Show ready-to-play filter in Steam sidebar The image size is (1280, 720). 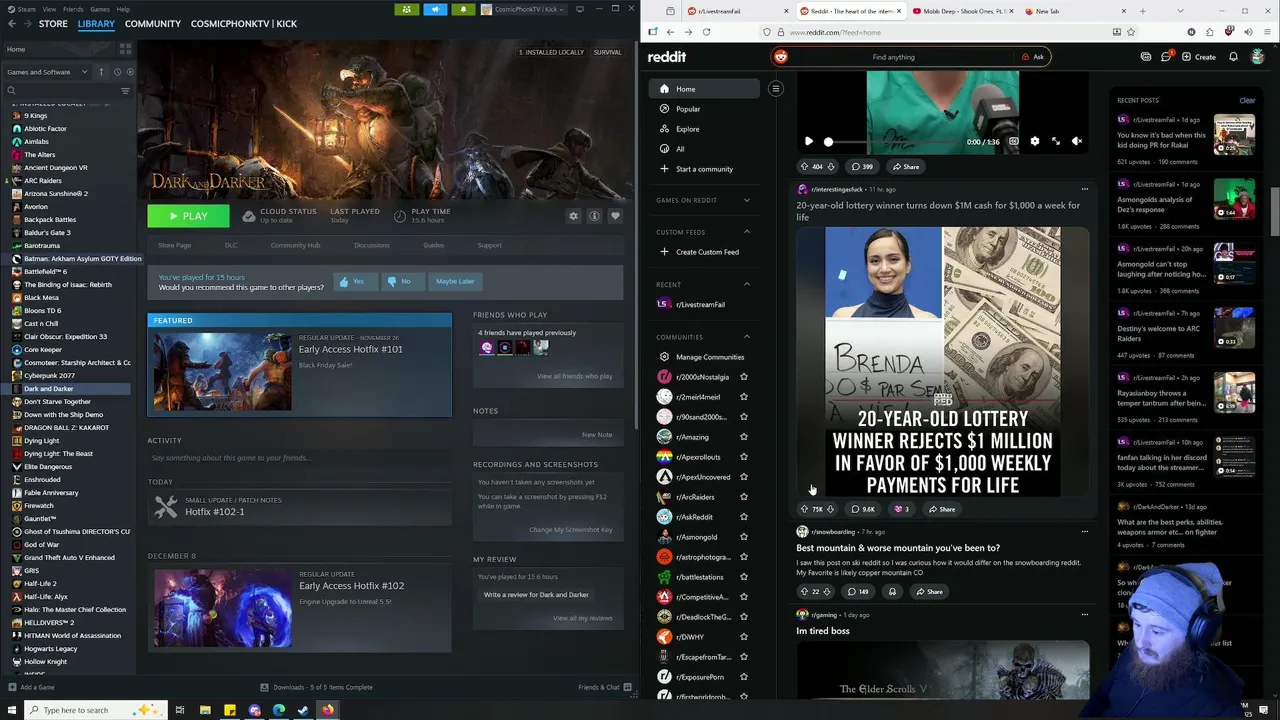[130, 72]
